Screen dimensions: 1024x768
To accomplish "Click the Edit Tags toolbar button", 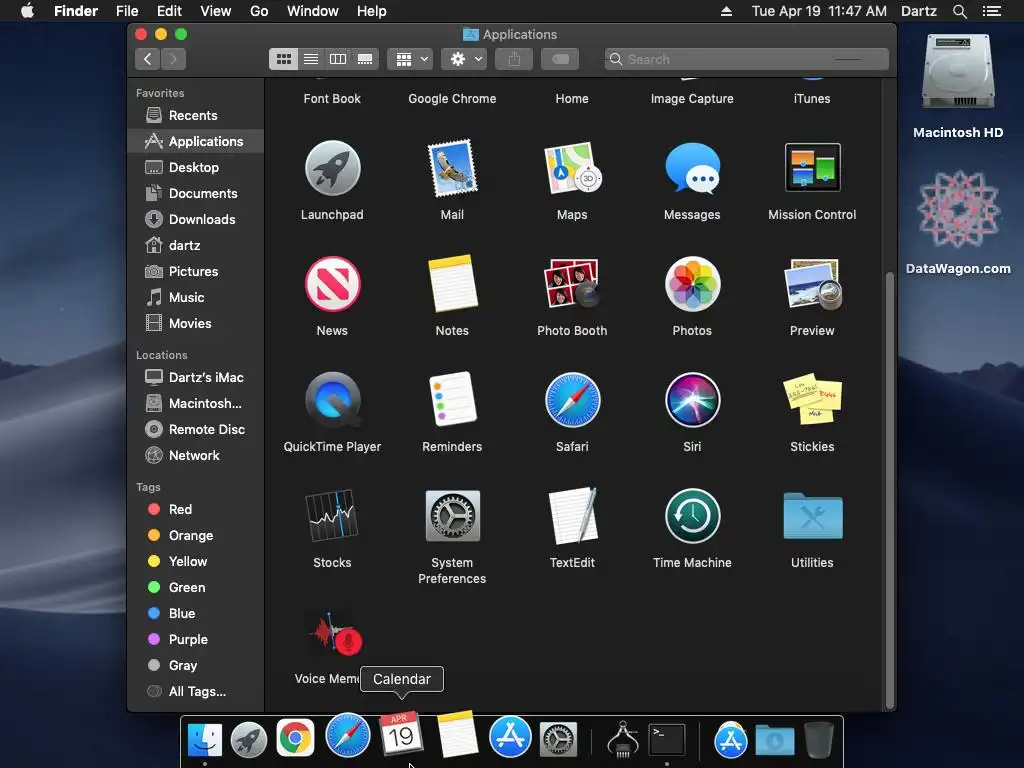I will 560,59.
